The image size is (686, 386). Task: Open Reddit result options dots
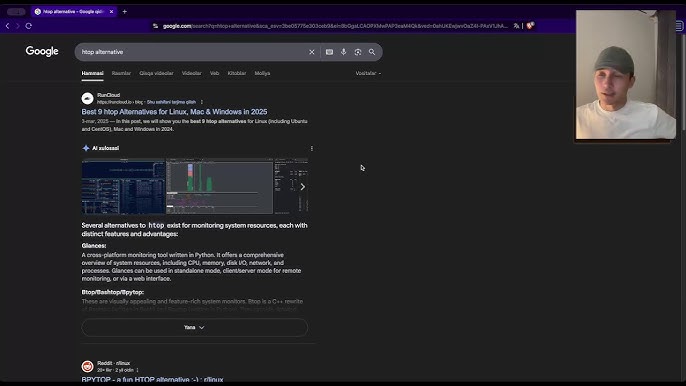(x=137, y=370)
